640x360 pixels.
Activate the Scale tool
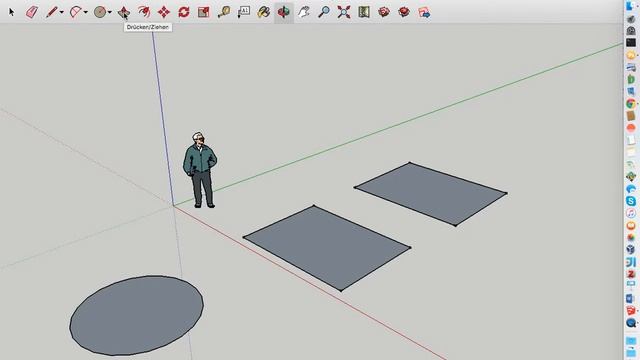tap(204, 12)
